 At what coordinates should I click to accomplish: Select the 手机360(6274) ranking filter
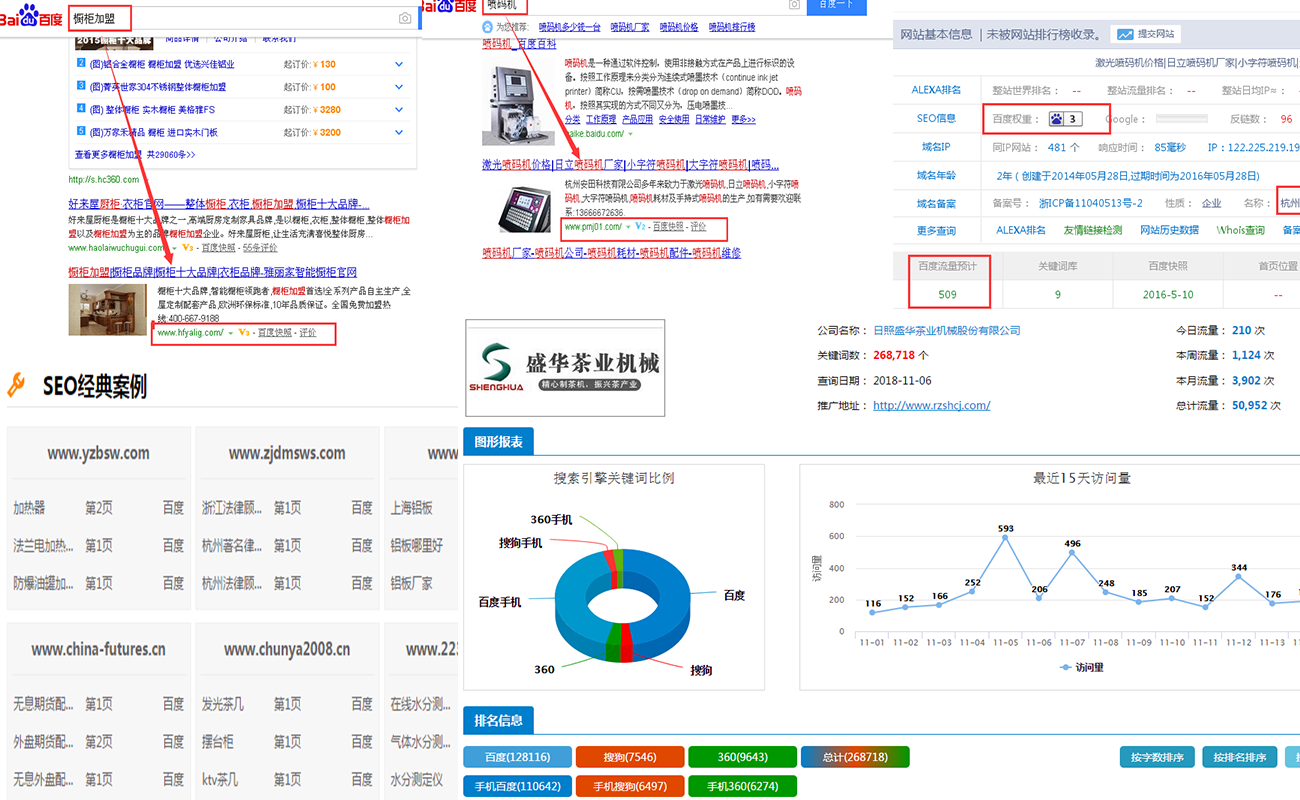click(742, 786)
